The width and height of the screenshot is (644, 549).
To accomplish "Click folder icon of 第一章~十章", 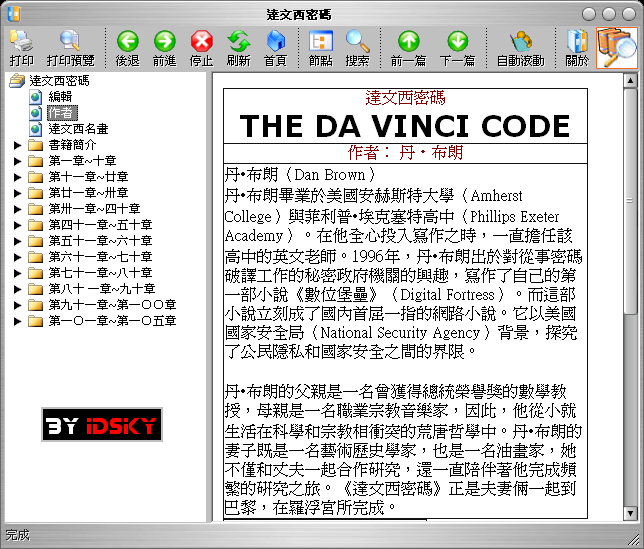I will point(36,161).
